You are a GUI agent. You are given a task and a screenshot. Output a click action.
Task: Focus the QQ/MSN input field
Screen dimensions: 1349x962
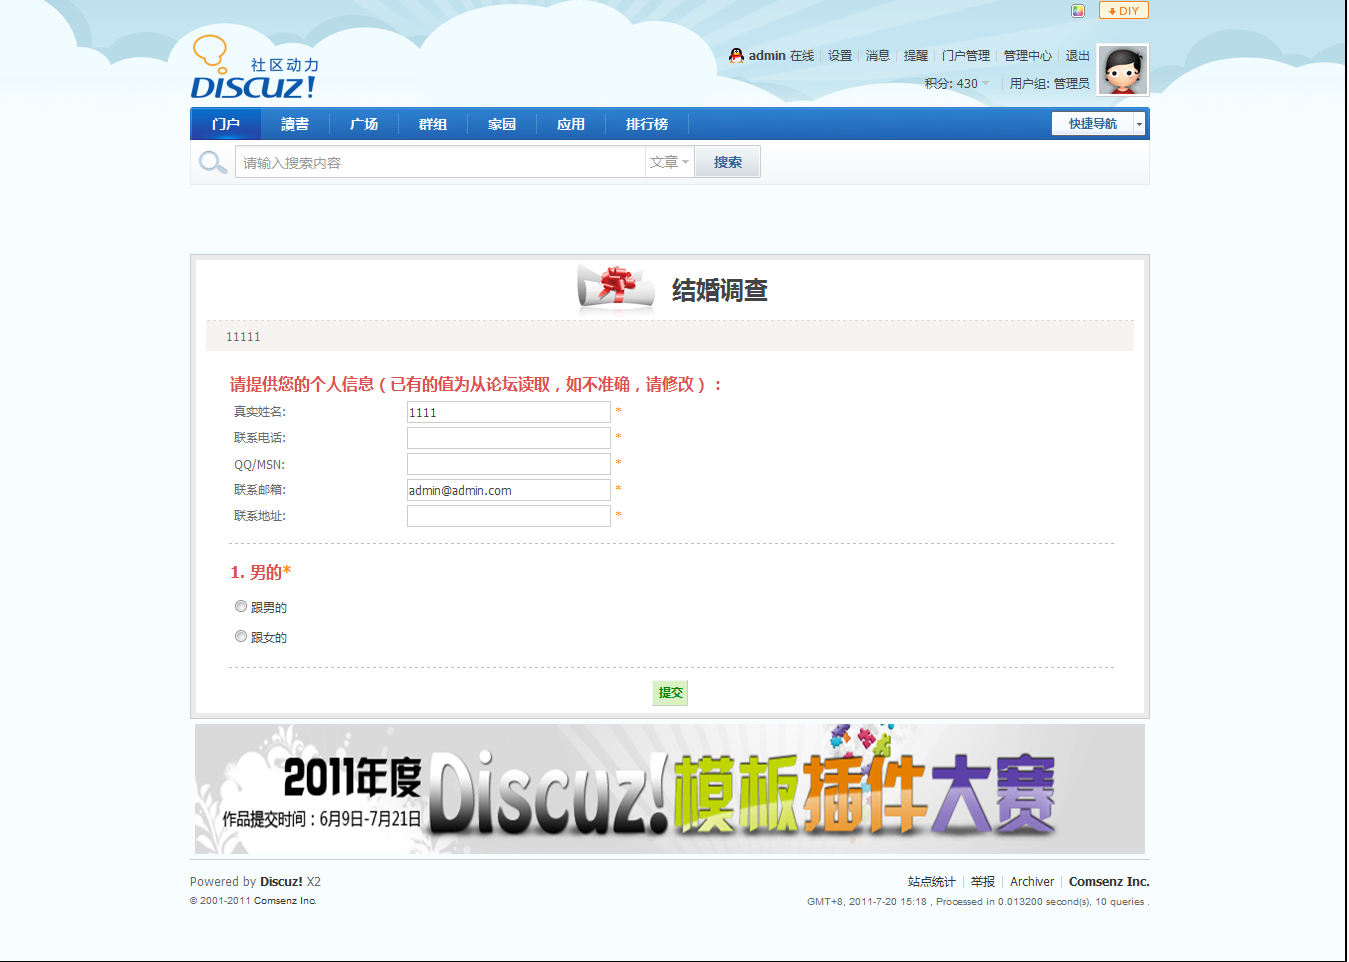pyautogui.click(x=509, y=464)
